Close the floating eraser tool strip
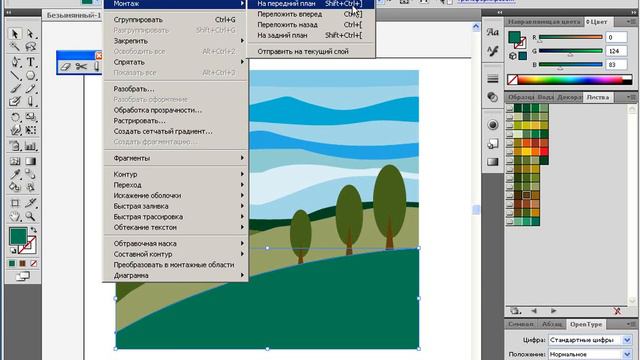Screen dimensions: 640x360 pyautogui.click(x=99, y=56)
